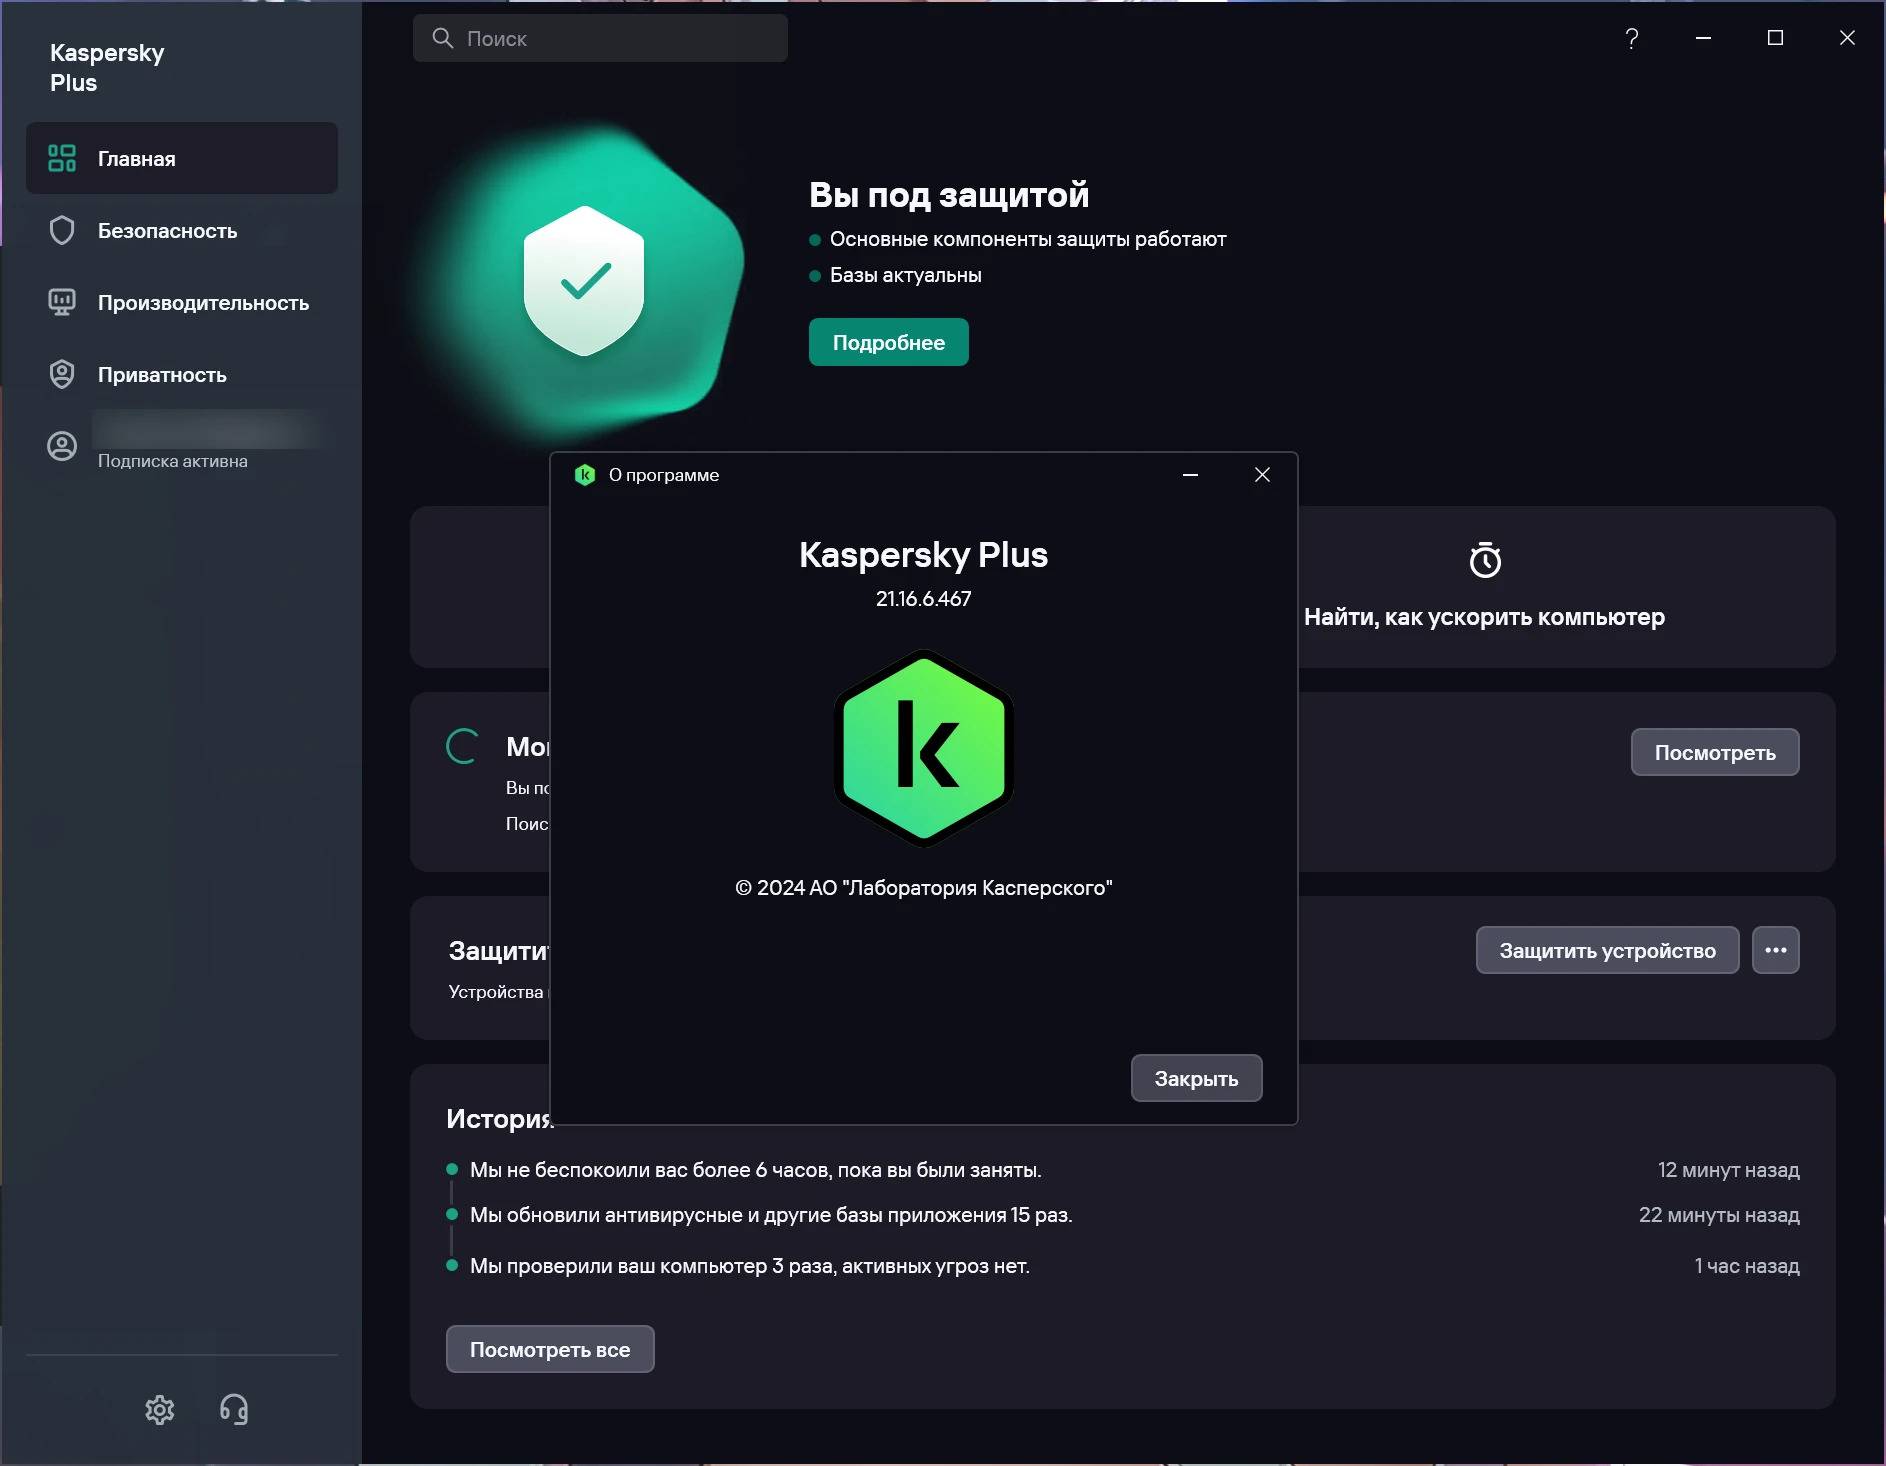Open help with the question mark icon

coord(1632,38)
